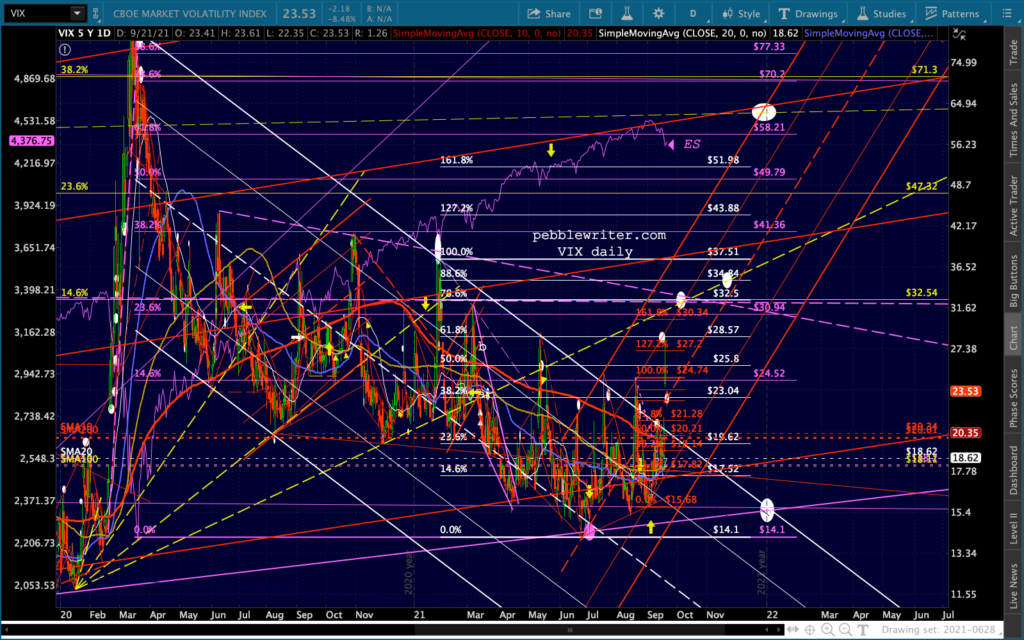Click the $14.1 white Fibonacci label
The width and height of the screenshot is (1024, 640).
point(726,530)
